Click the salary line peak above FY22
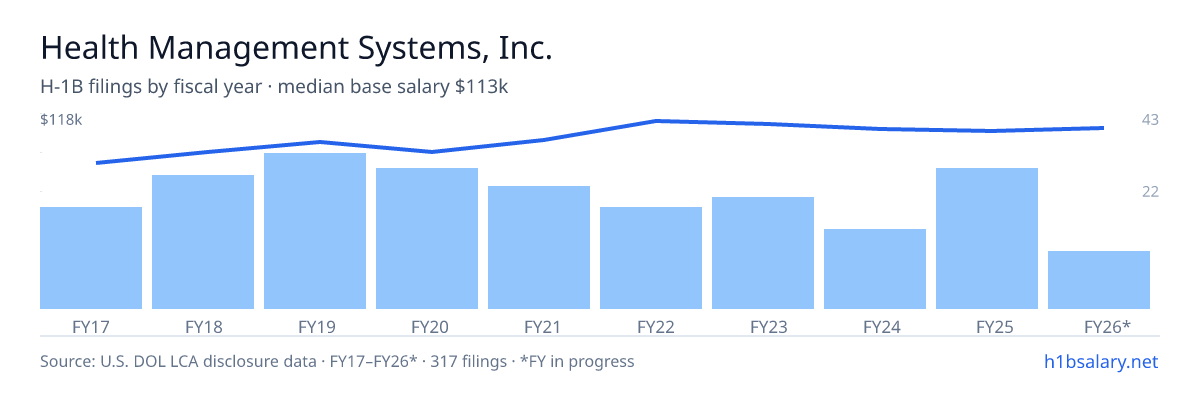The height and width of the screenshot is (400, 1200). [x=656, y=121]
